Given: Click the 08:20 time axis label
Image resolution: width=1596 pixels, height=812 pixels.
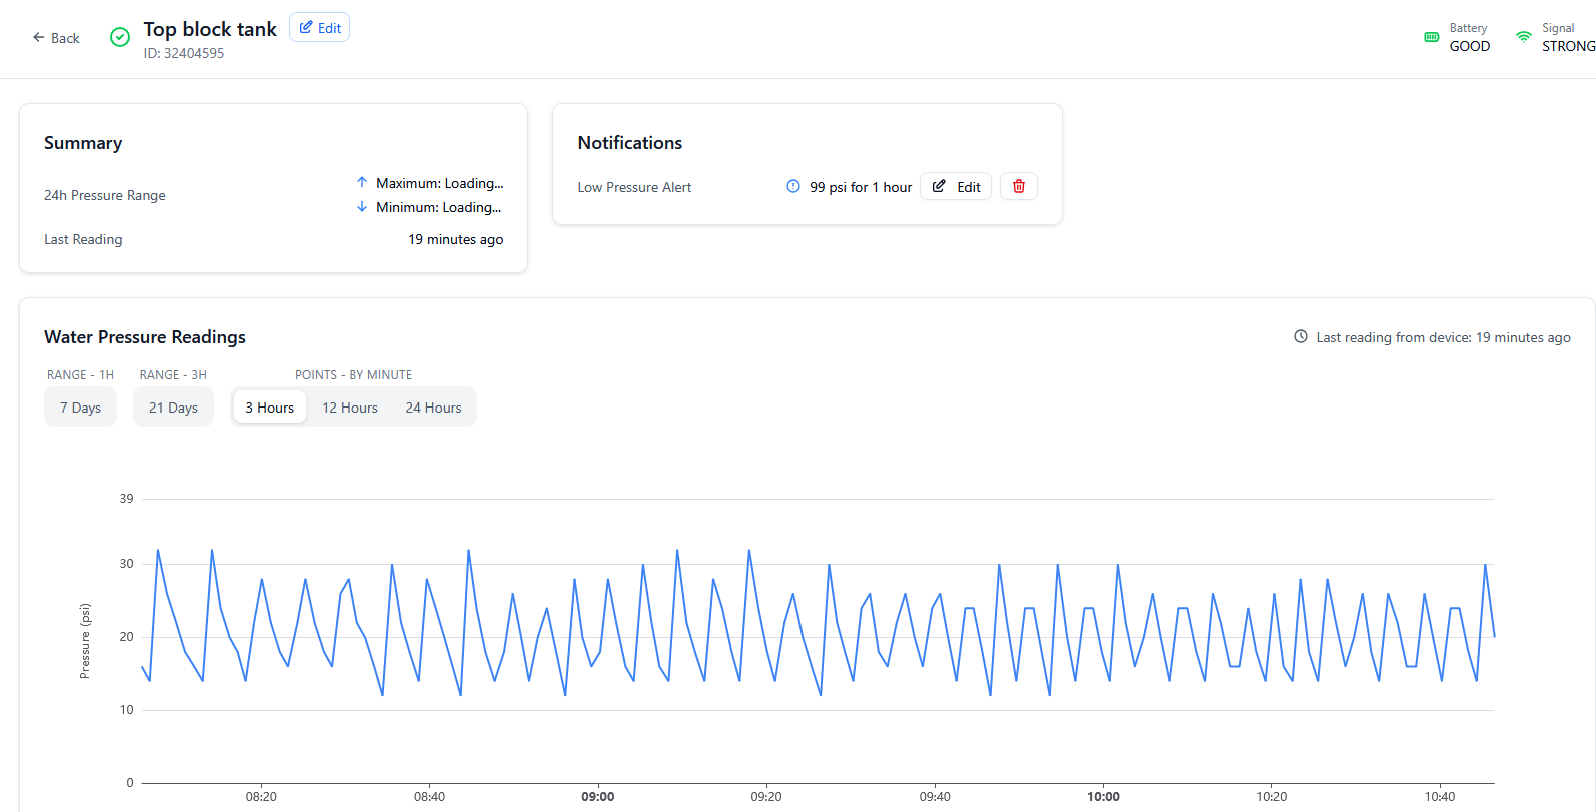Looking at the screenshot, I should point(261,797).
